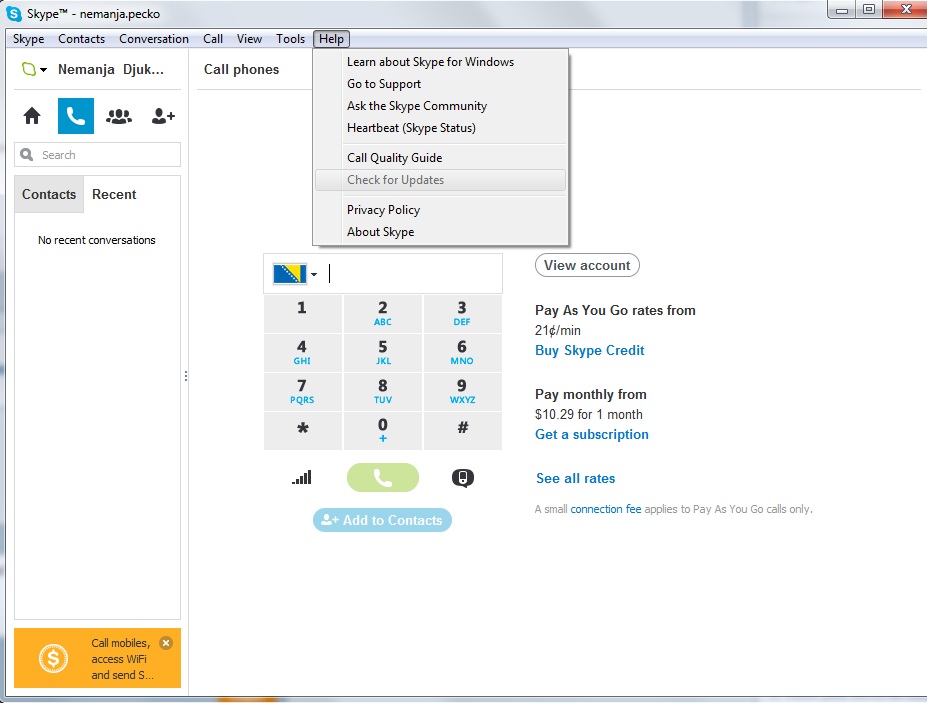927x703 pixels.
Task: Click the dollar coin promo icon
Action: [53, 658]
